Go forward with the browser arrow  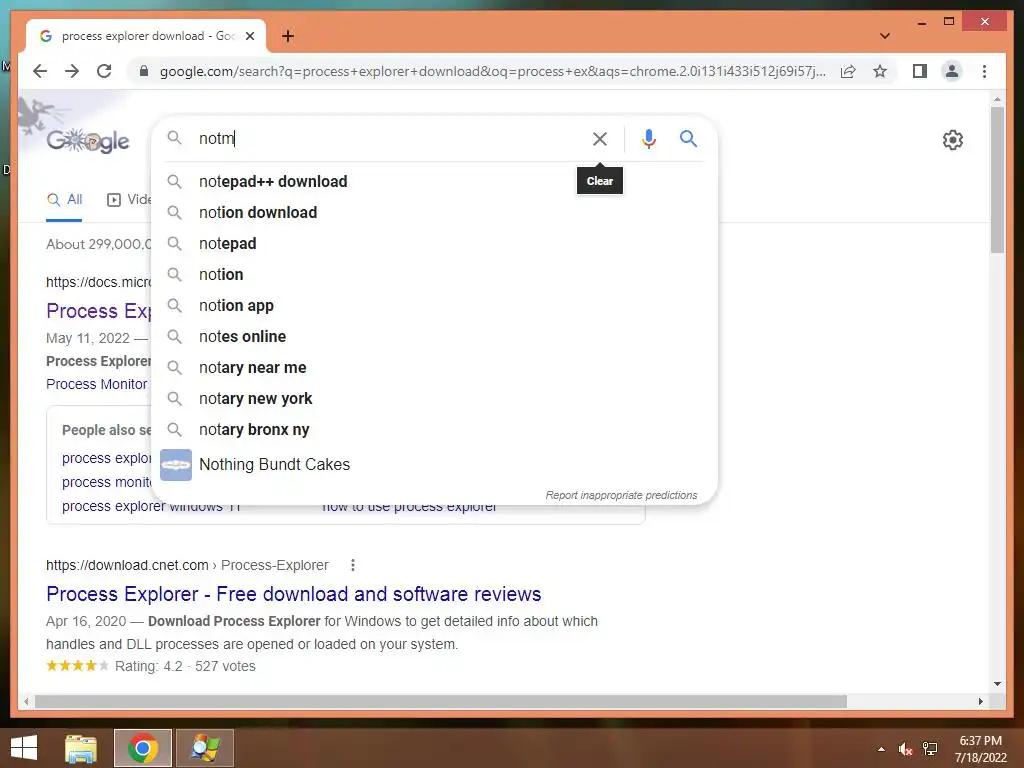tap(72, 71)
